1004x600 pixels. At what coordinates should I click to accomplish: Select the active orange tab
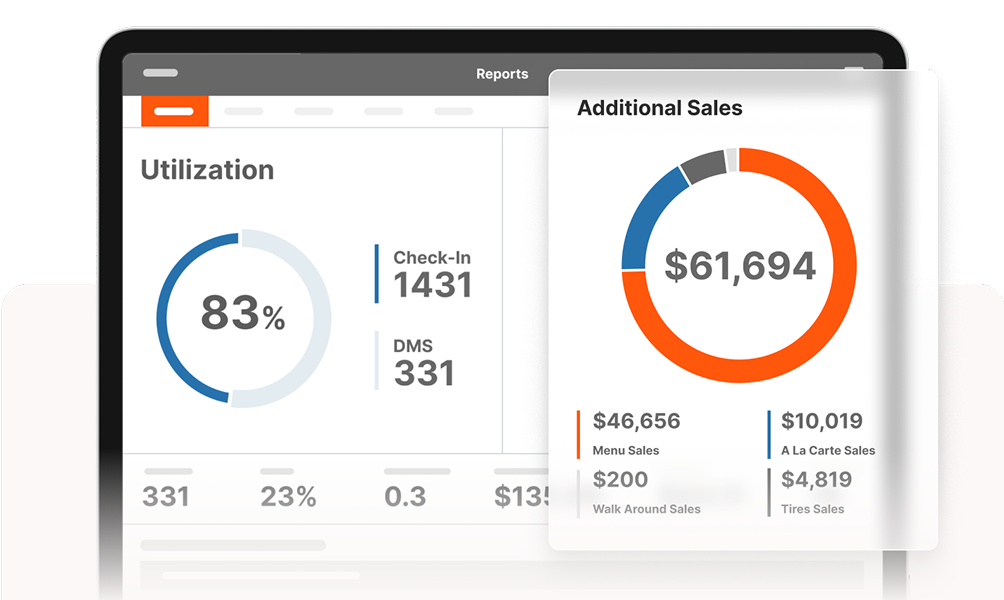point(174,110)
